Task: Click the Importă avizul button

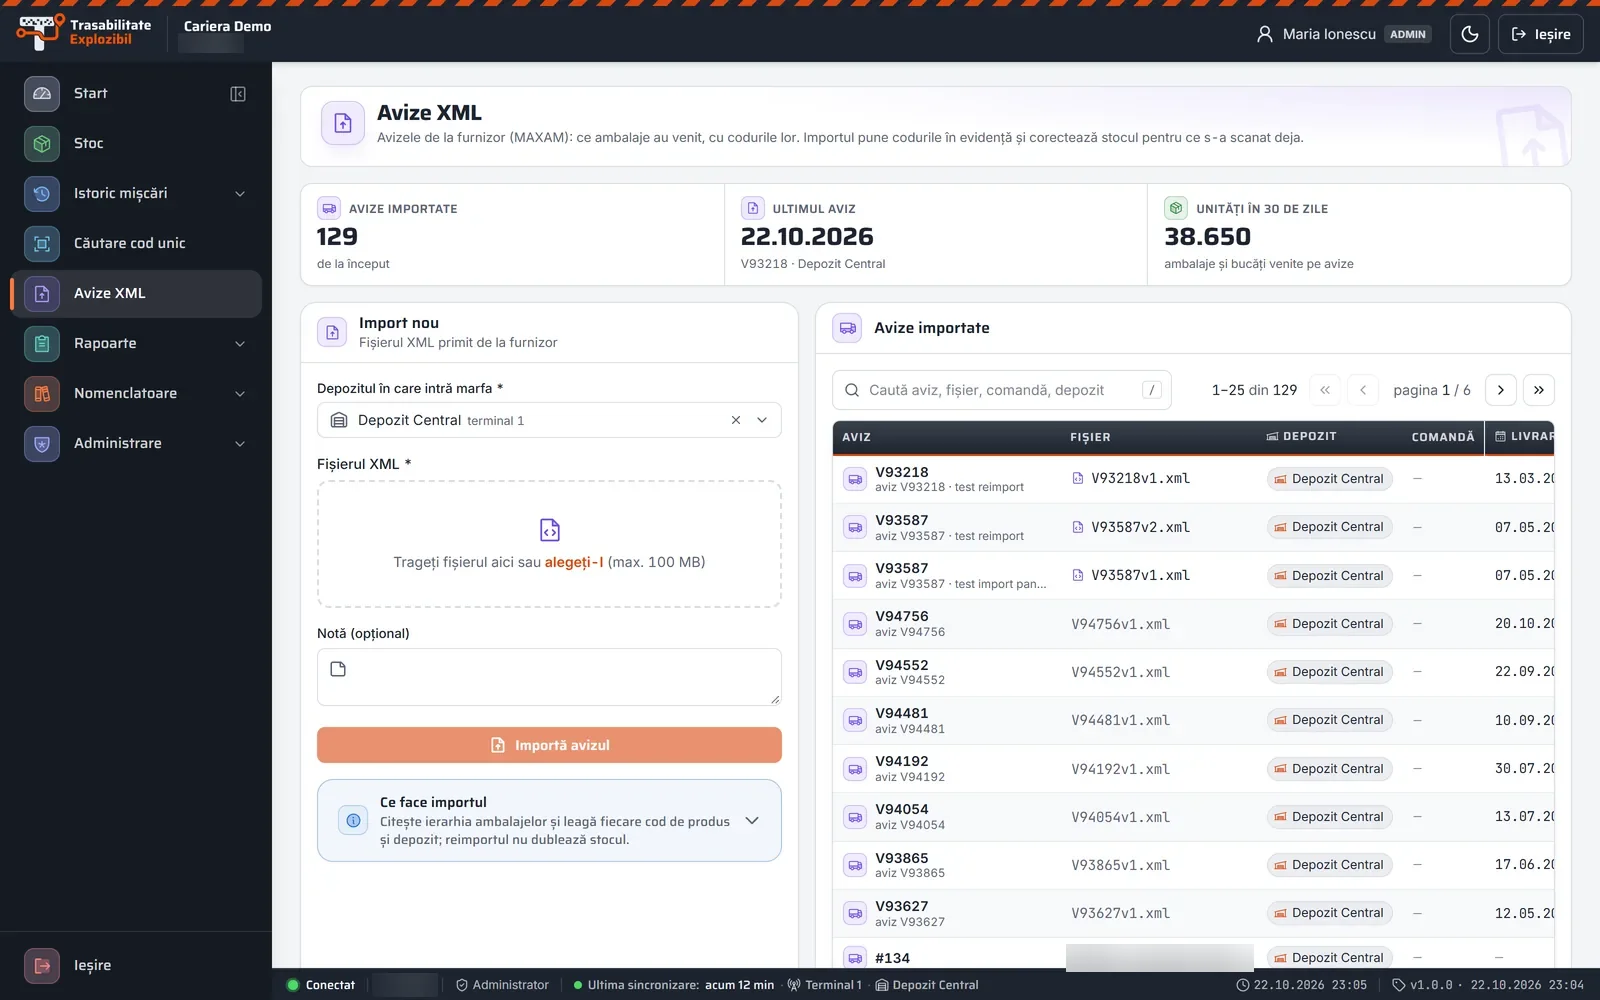Action: (549, 745)
